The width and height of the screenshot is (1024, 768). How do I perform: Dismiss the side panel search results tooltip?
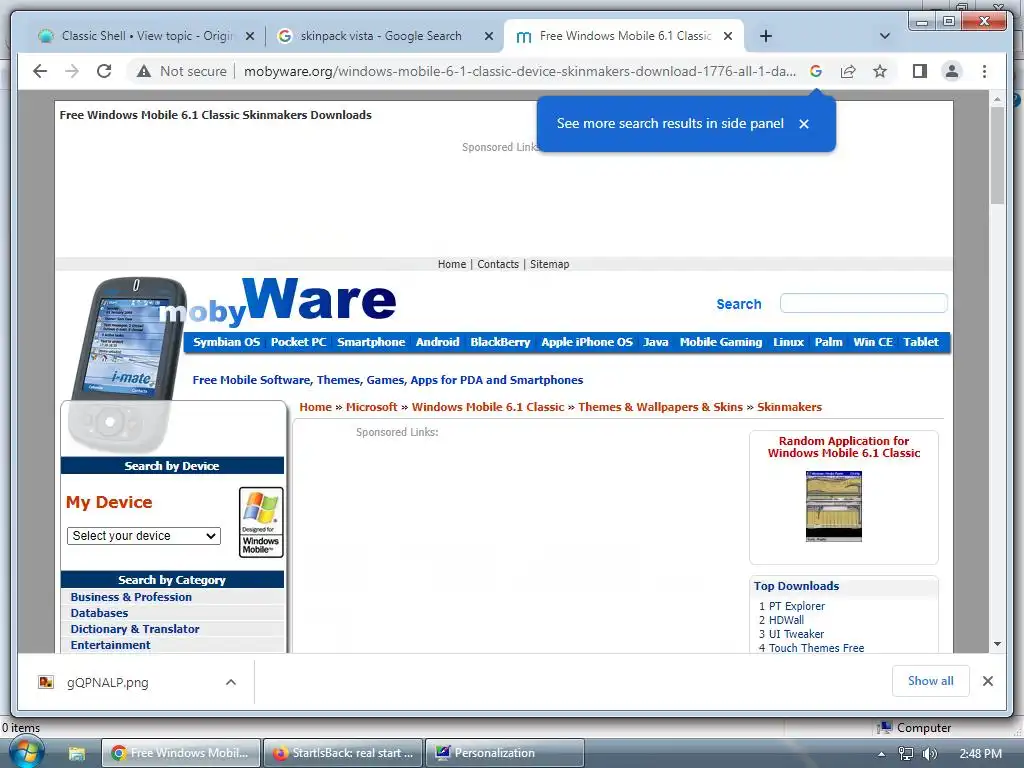point(804,124)
